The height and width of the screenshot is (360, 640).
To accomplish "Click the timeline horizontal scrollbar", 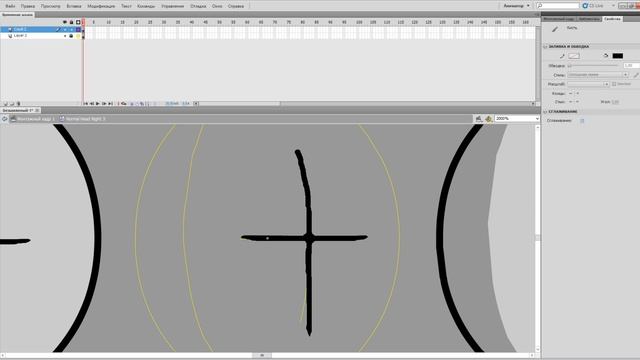I will 365,104.
